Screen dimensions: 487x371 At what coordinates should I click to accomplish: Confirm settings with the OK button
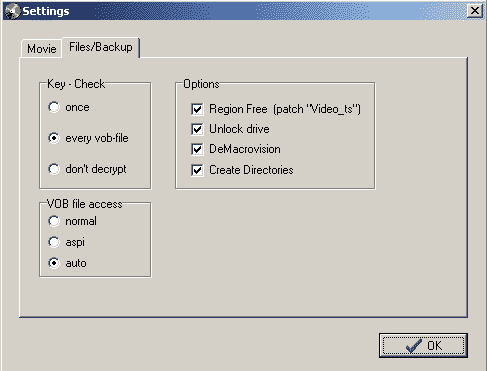point(423,346)
